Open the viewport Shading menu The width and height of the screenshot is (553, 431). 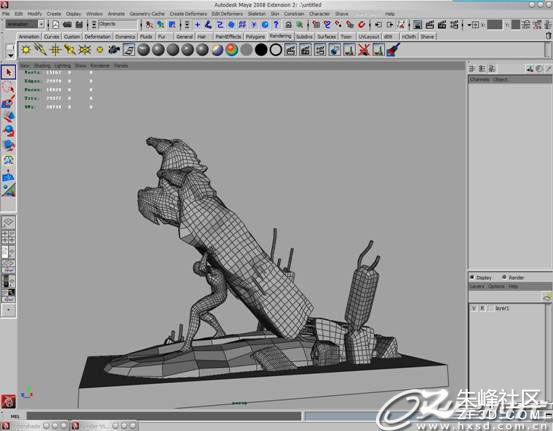pos(43,66)
